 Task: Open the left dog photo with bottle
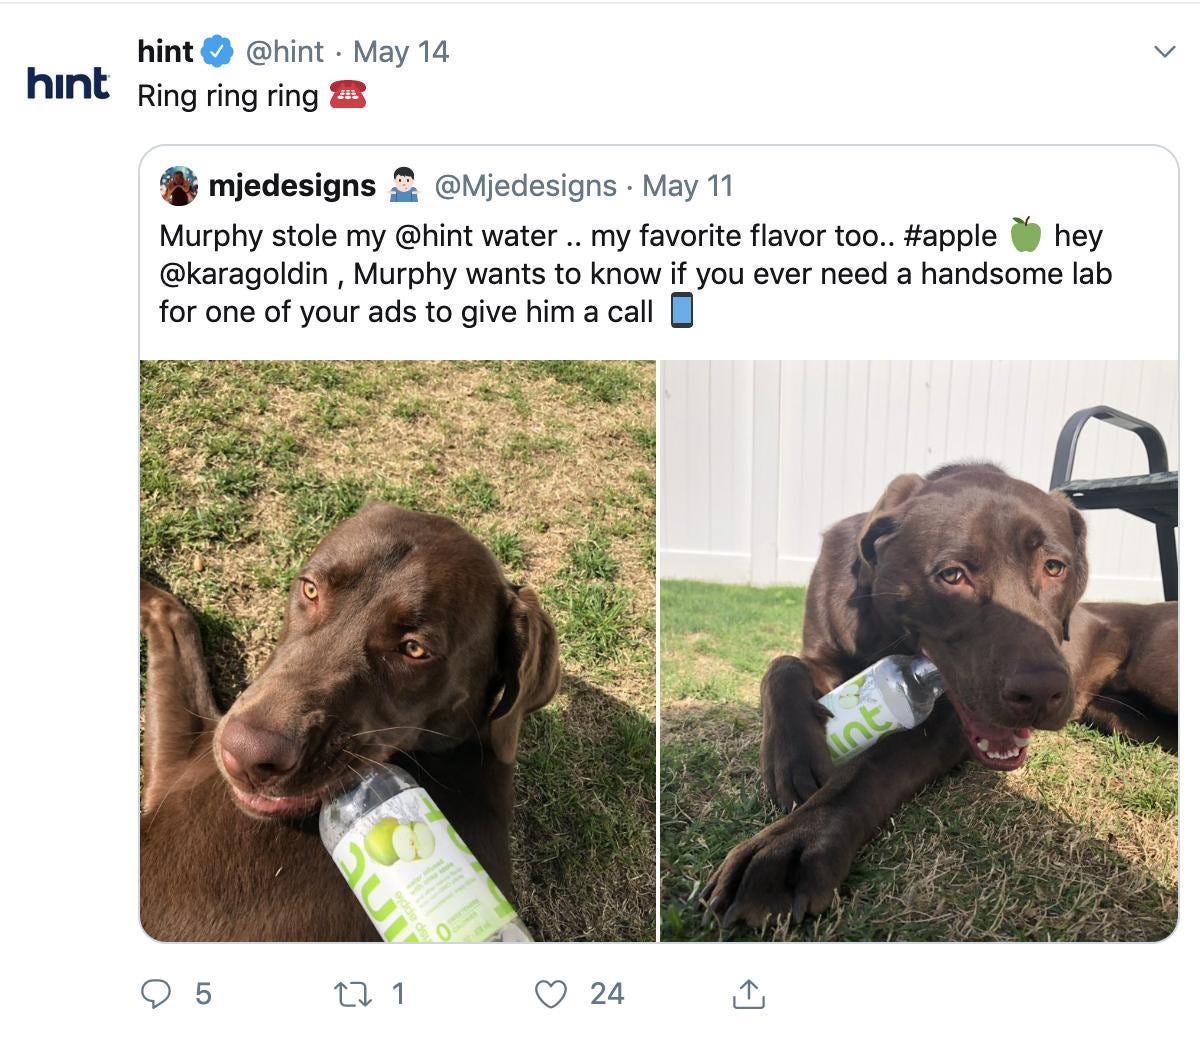pyautogui.click(x=398, y=651)
